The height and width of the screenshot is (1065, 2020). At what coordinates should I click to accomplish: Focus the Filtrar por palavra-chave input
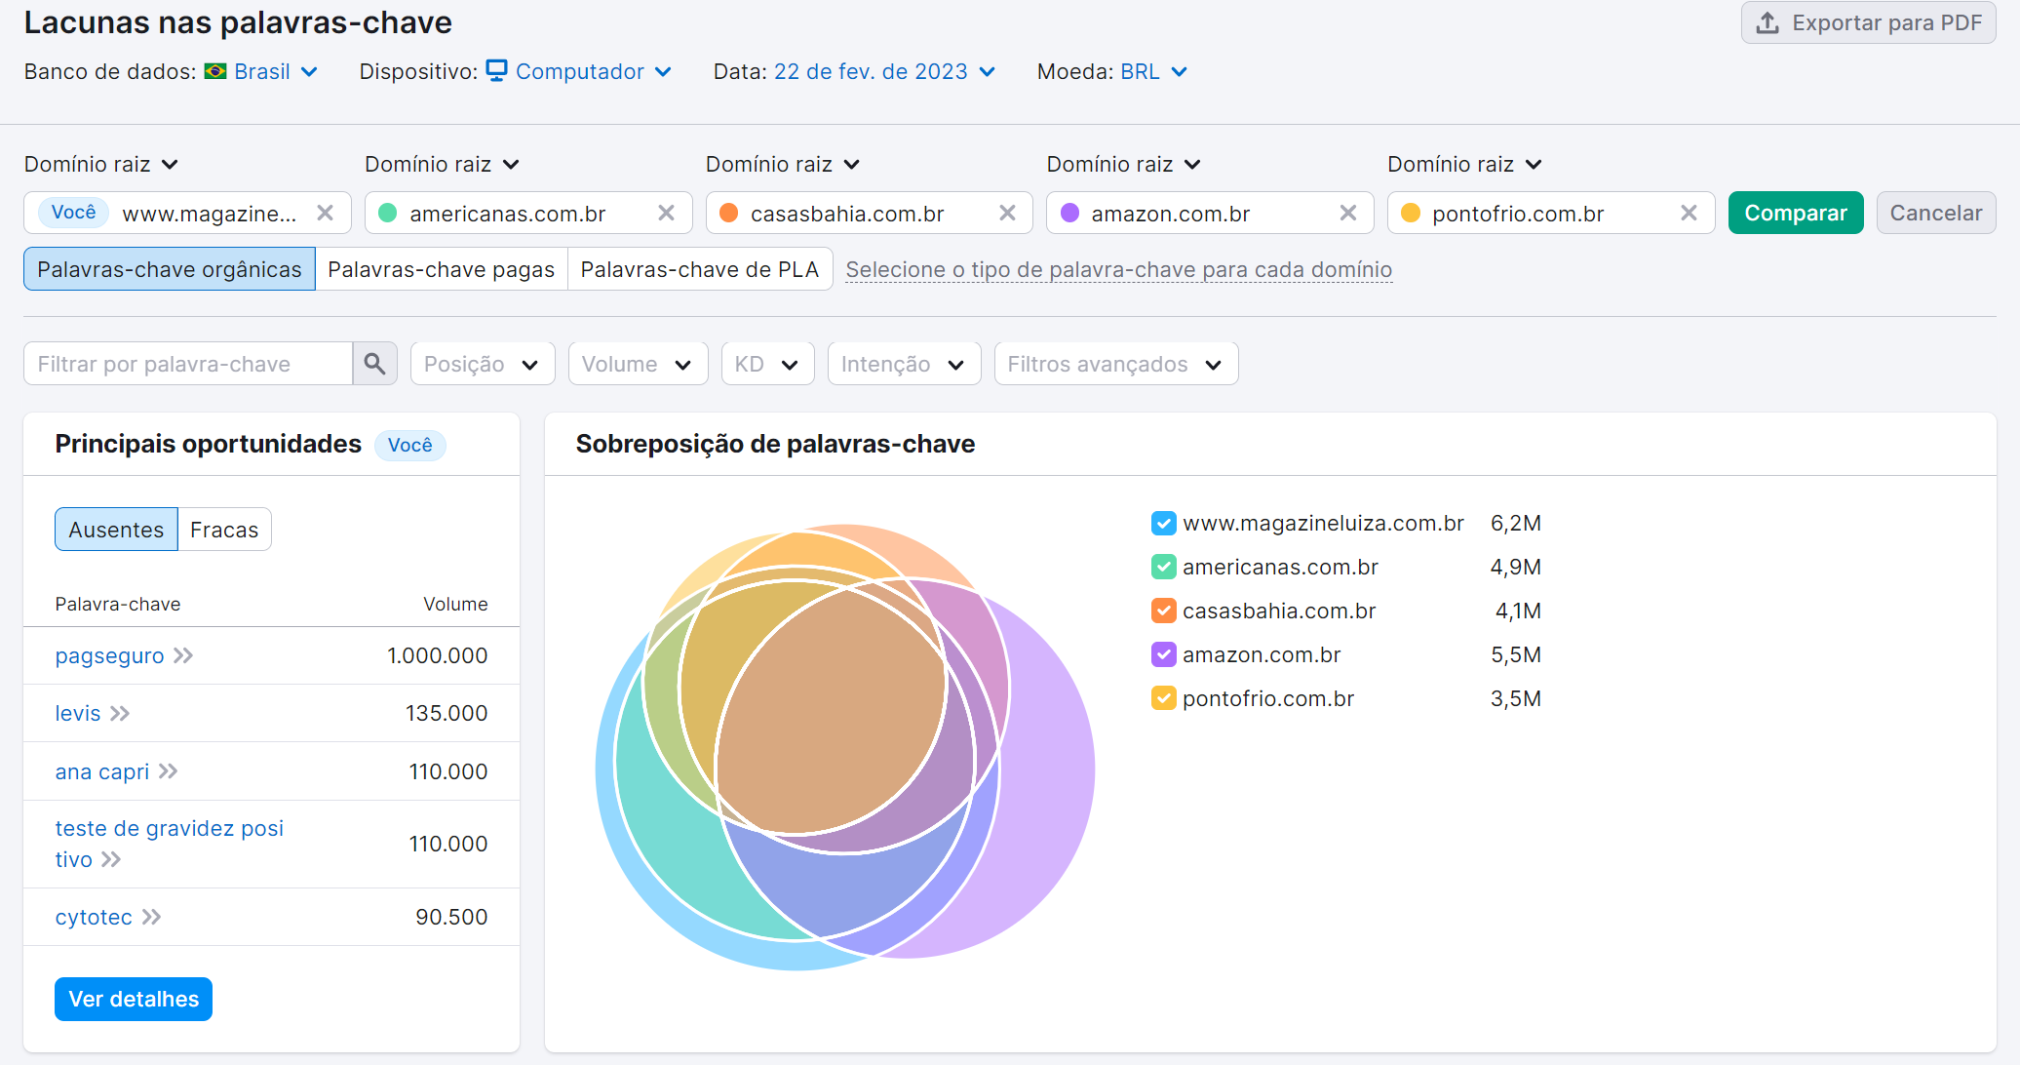click(x=188, y=364)
